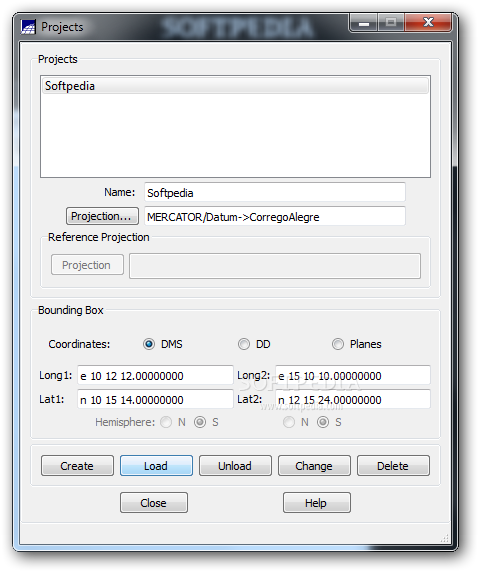479x572 pixels.
Task: Open the Projection... dialog button
Action: tap(102, 216)
